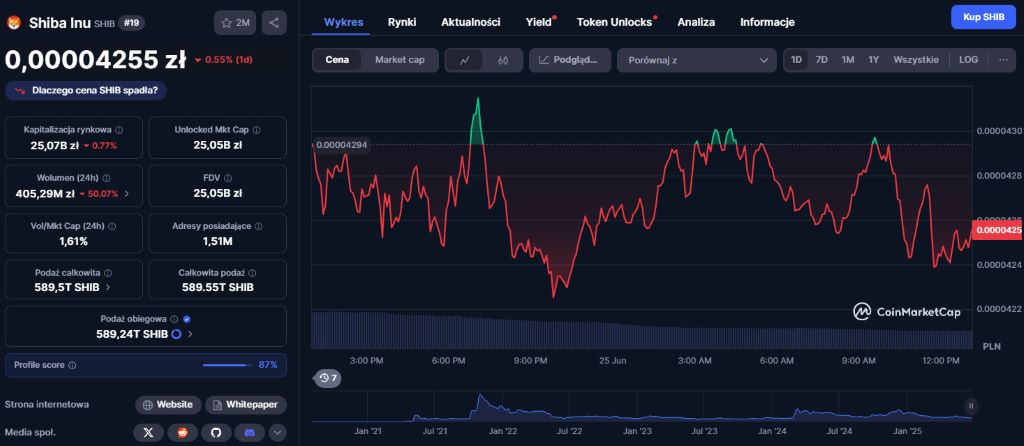This screenshot has width=1024, height=446.
Task: Open the Analiza tab
Action: click(x=696, y=22)
